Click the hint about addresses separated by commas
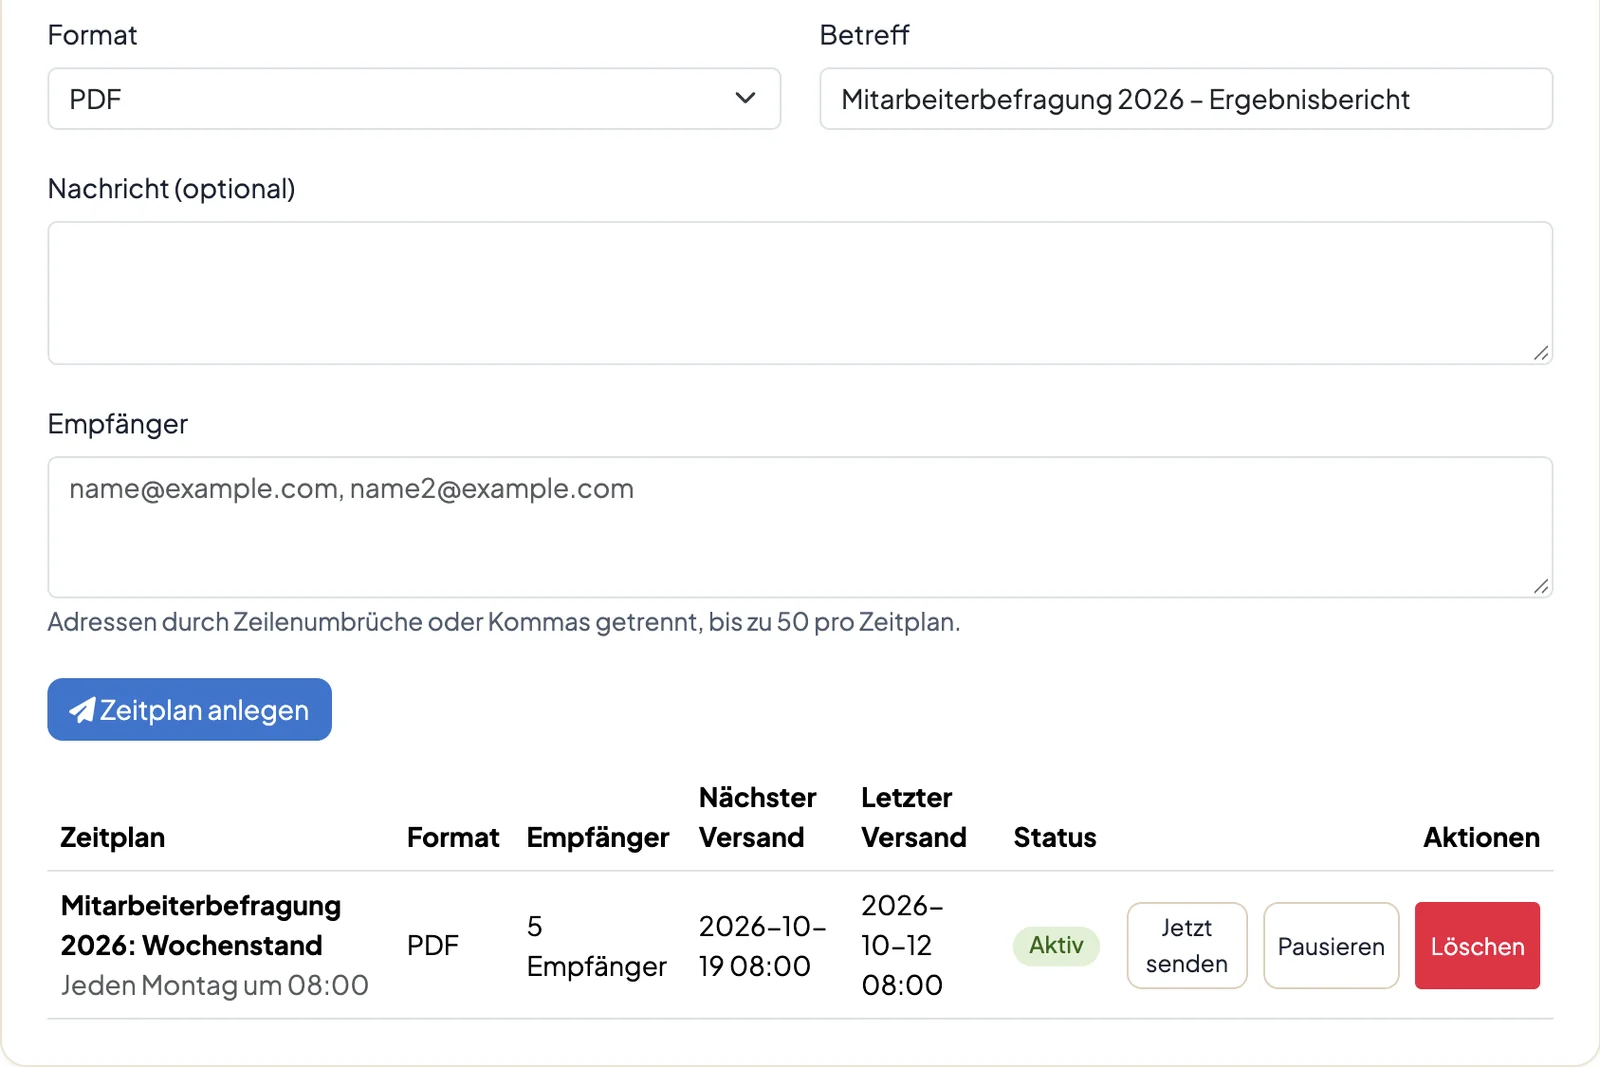Screen dimensions: 1600x1067 [504, 622]
